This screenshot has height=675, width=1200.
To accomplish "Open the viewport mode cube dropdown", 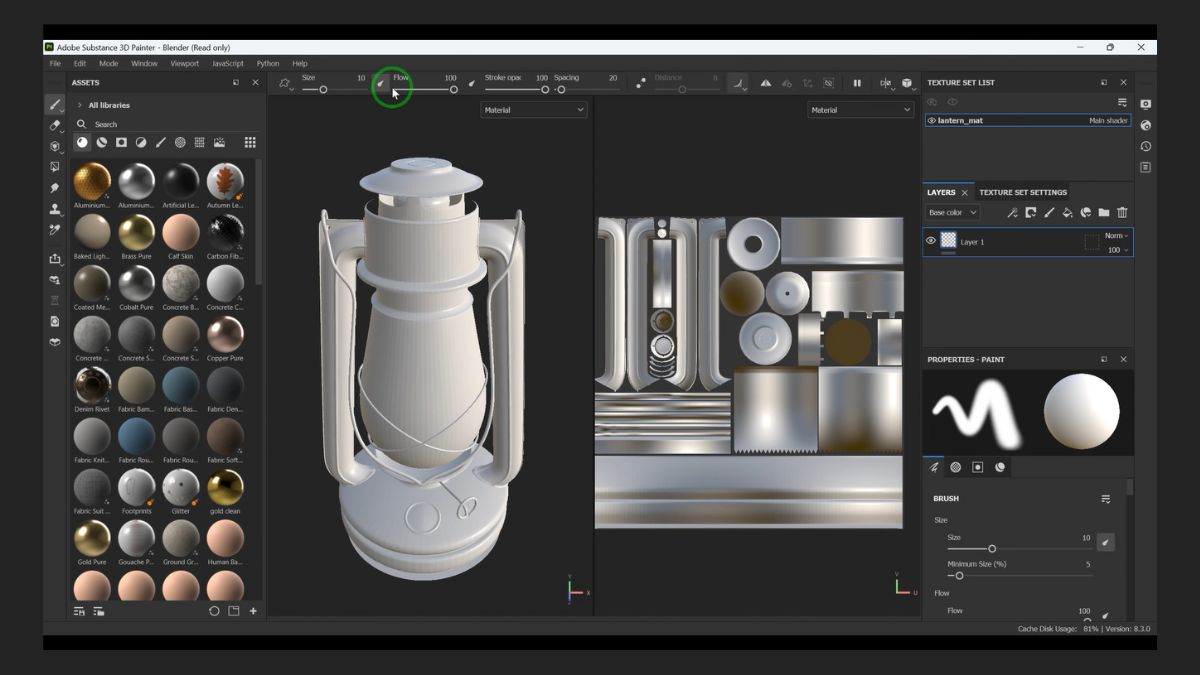I will point(907,84).
